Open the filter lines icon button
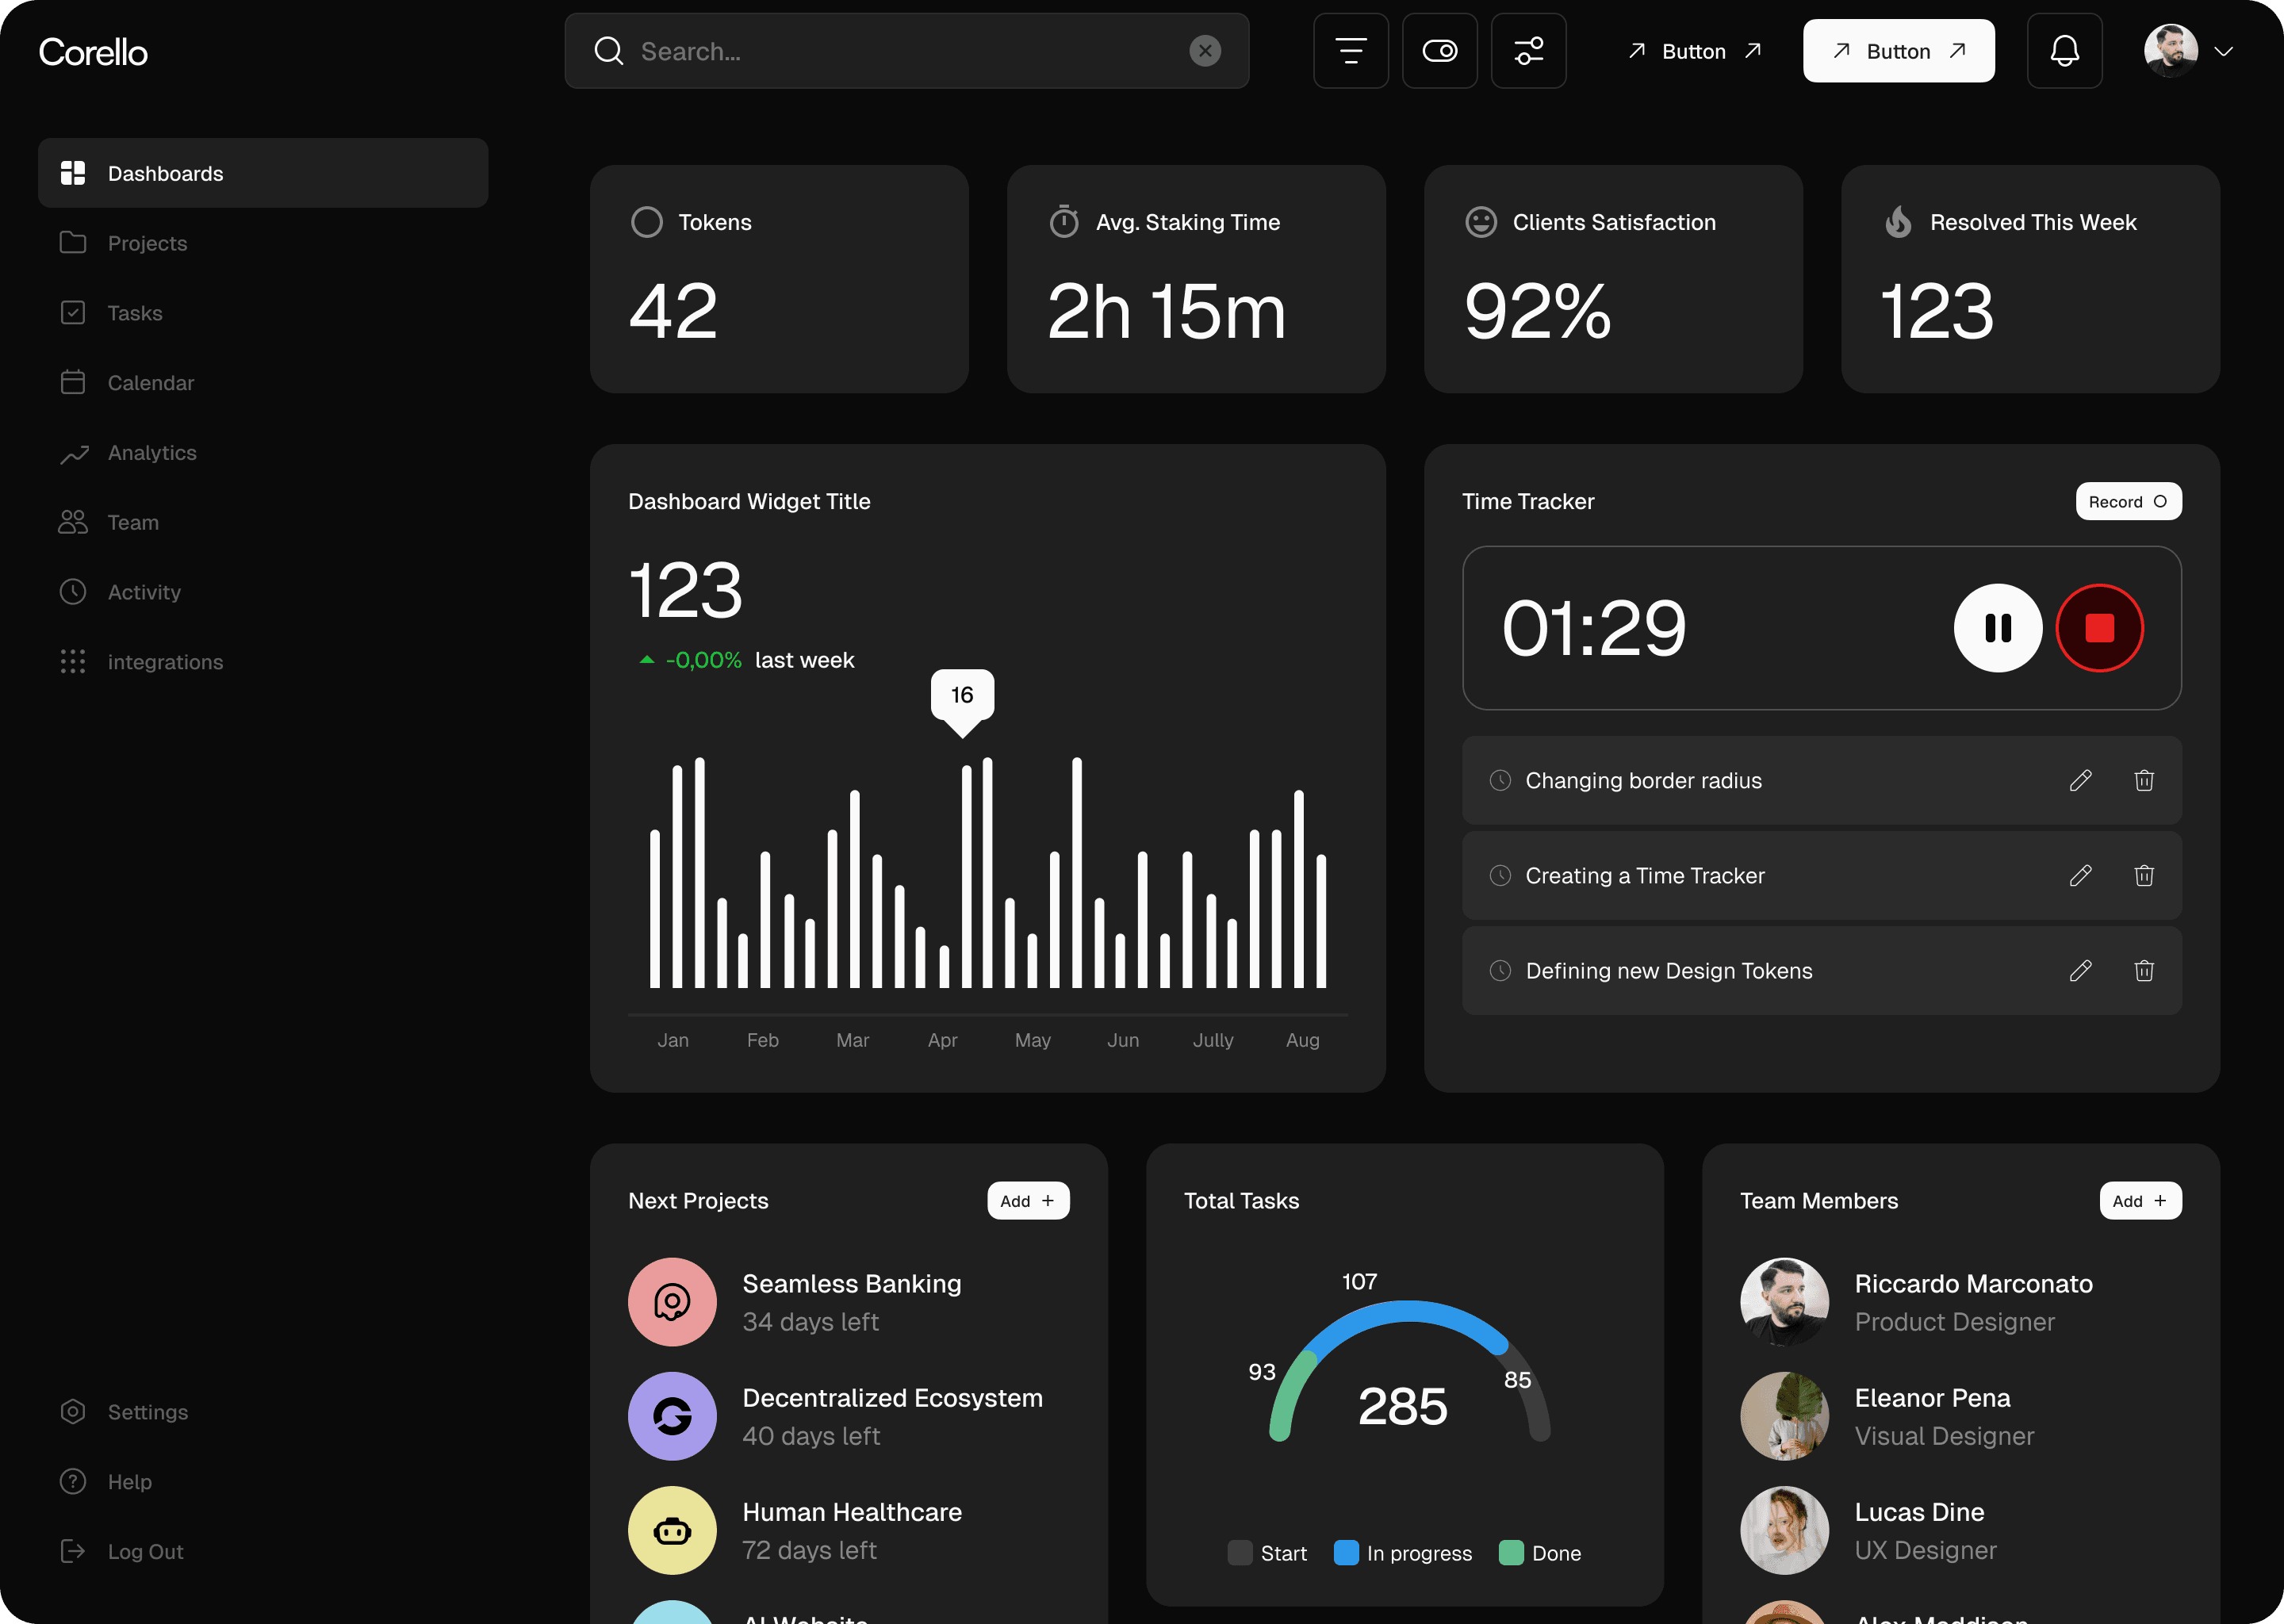 (x=1350, y=51)
